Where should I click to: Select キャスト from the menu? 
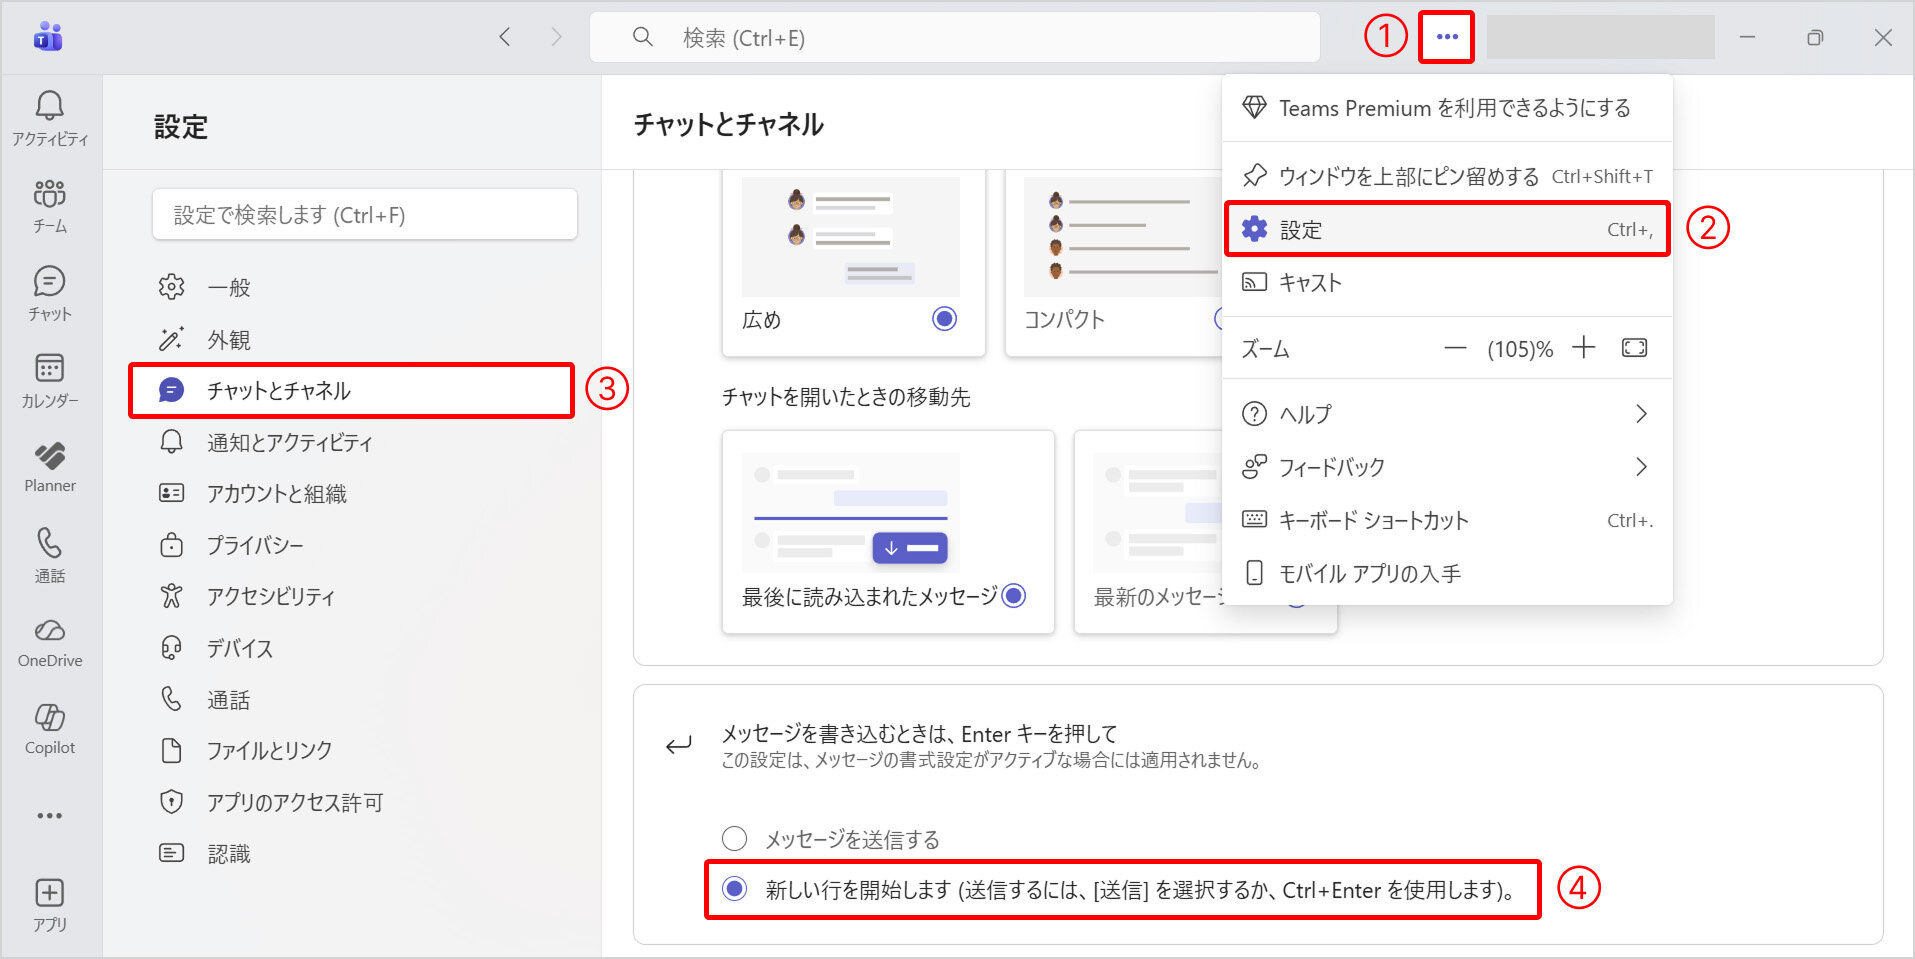tap(1446, 283)
